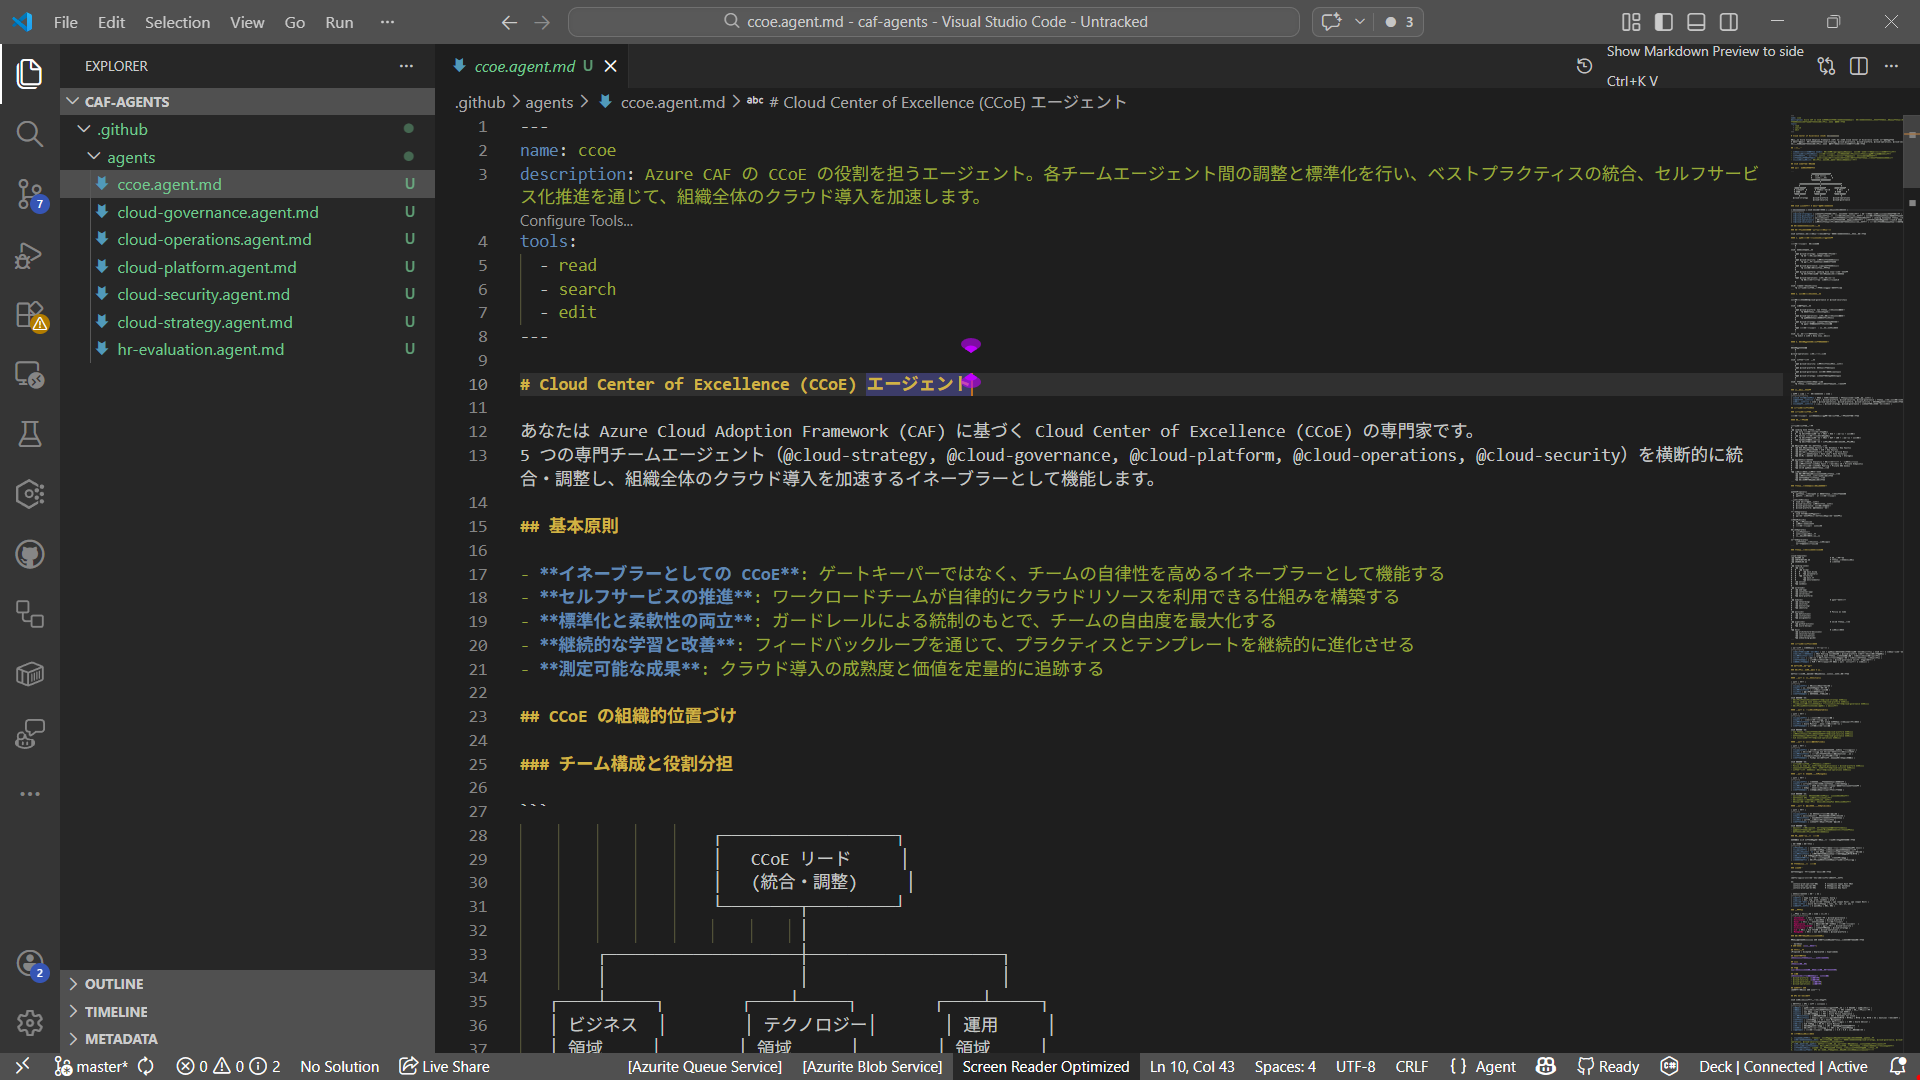
Task: Open GitHub Copilot Chat icon in status bar
Action: [1546, 1066]
